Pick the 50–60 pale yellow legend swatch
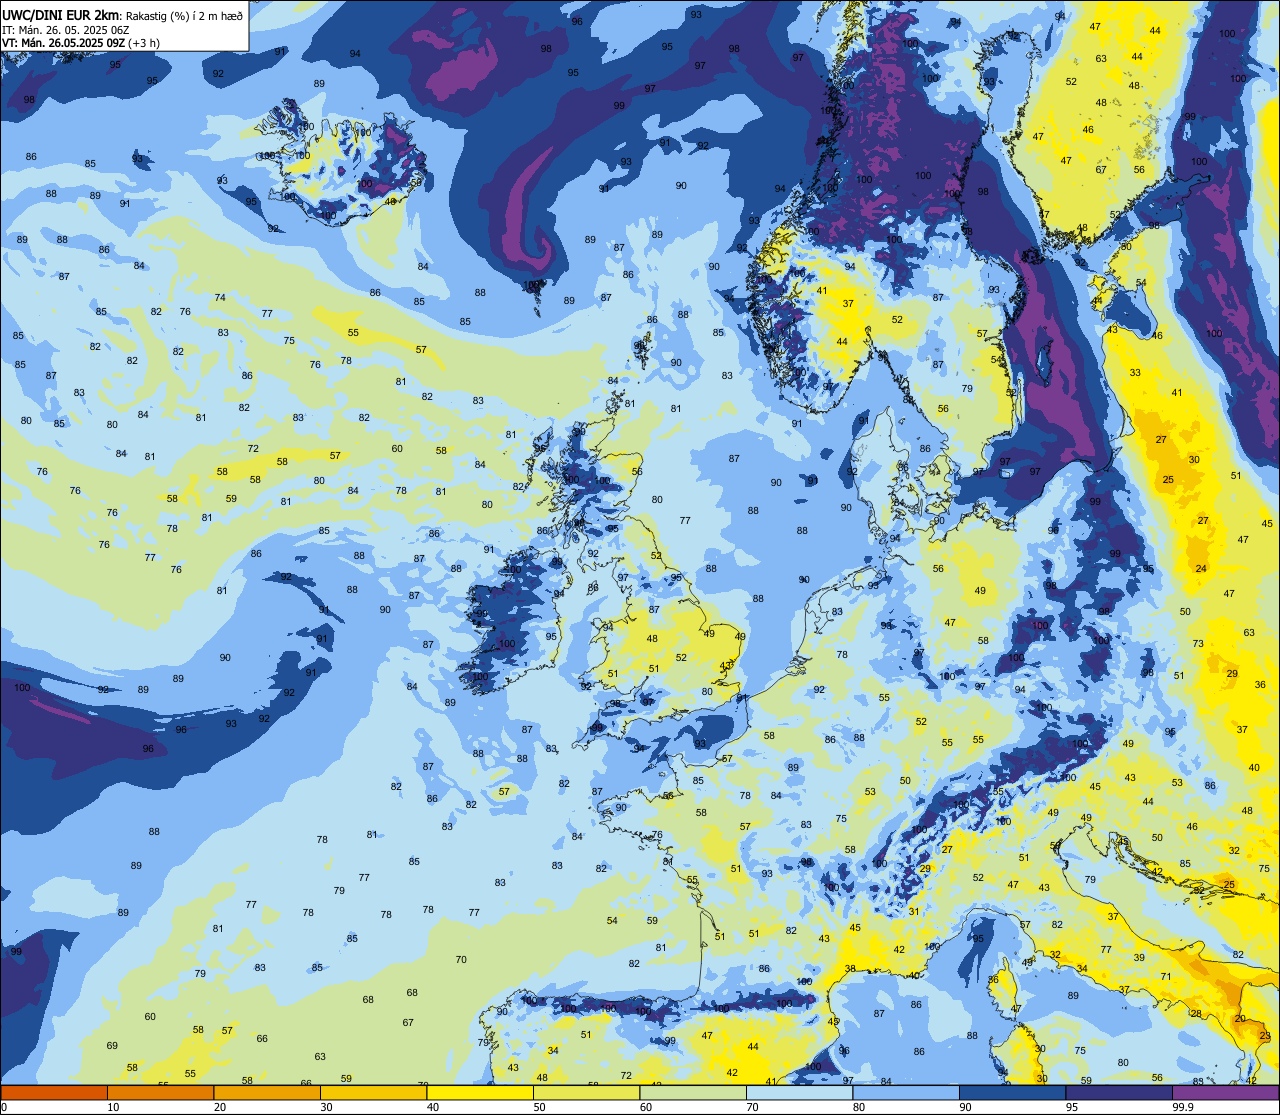Viewport: 1280px width, 1115px height. pos(586,1093)
